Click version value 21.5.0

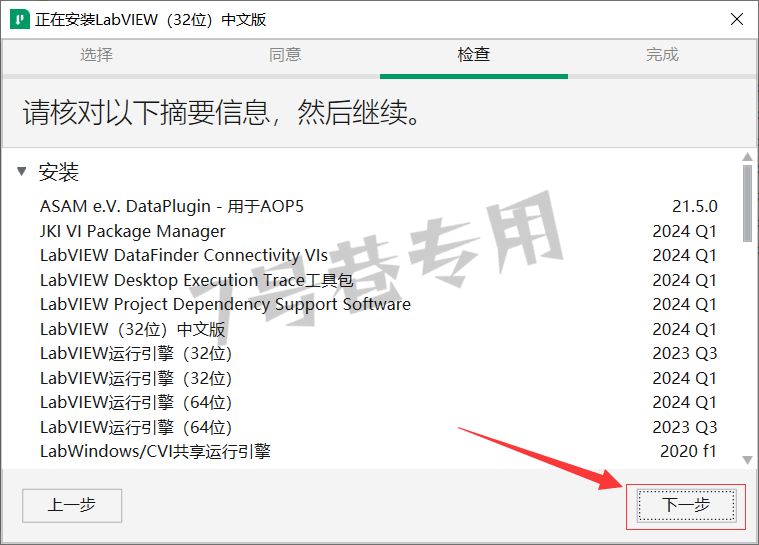[695, 207]
